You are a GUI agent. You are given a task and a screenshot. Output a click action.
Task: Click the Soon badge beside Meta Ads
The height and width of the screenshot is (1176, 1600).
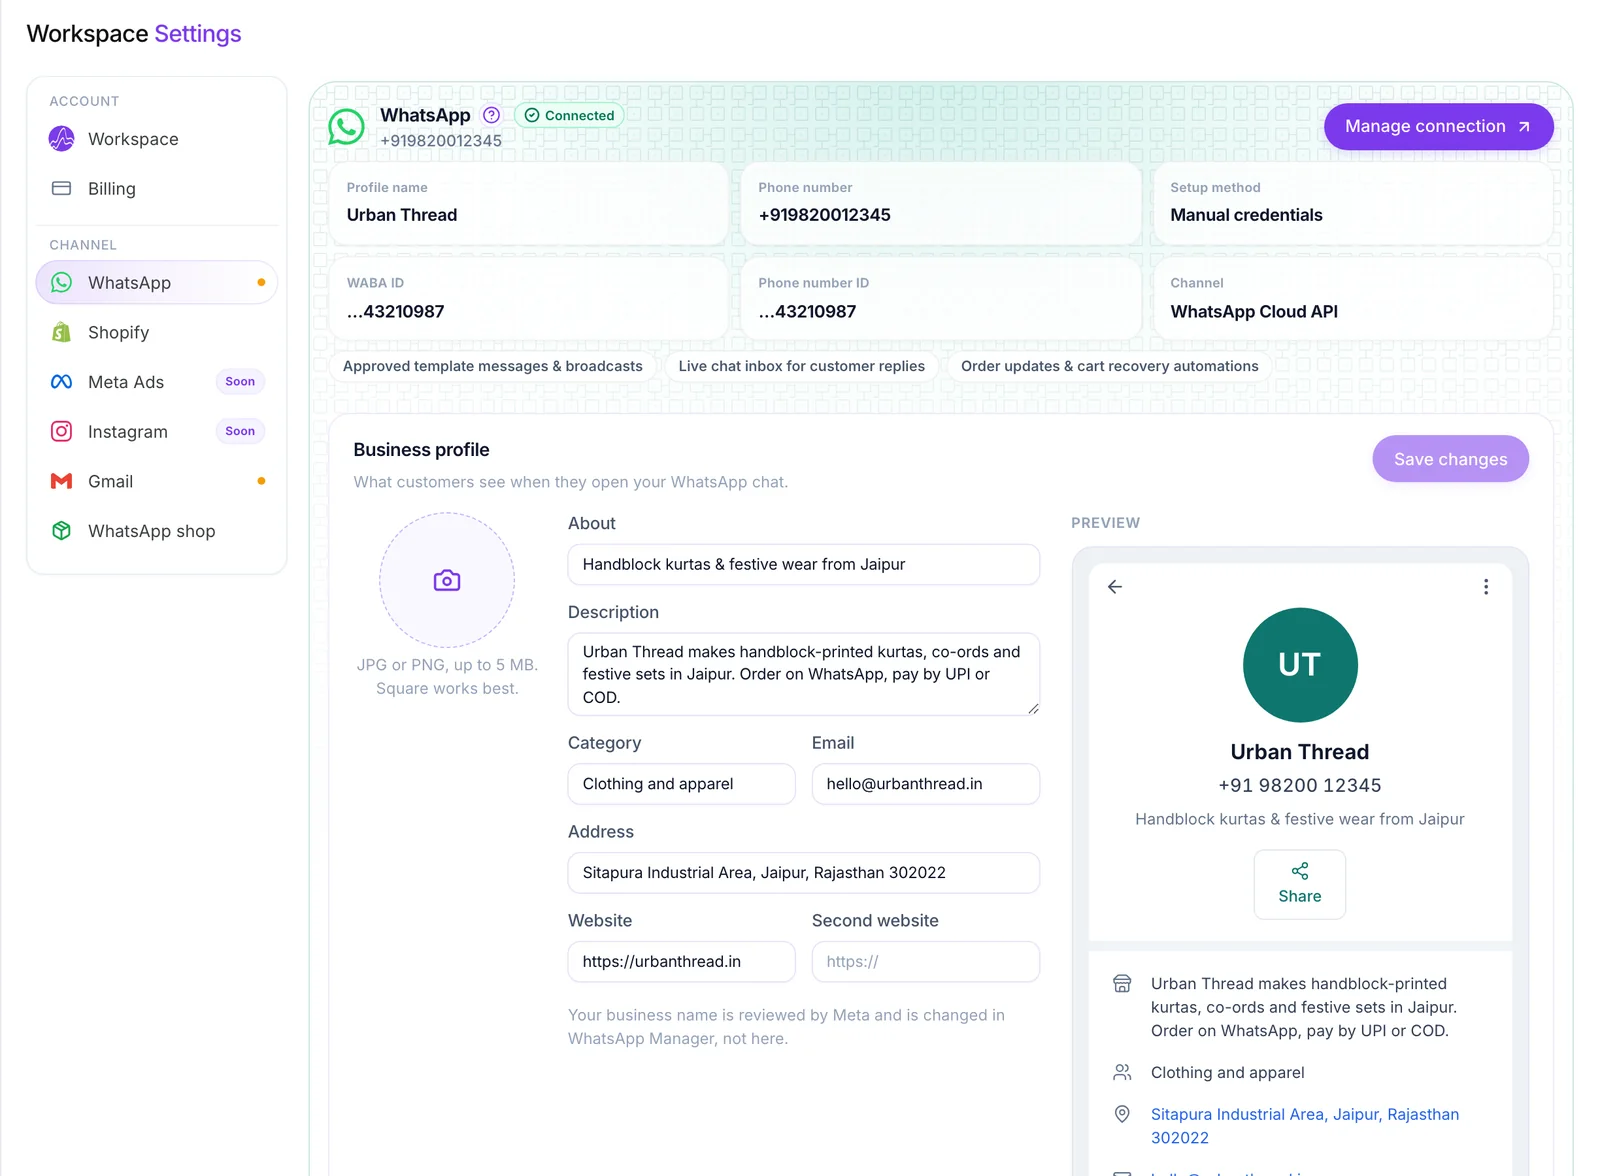(x=240, y=382)
